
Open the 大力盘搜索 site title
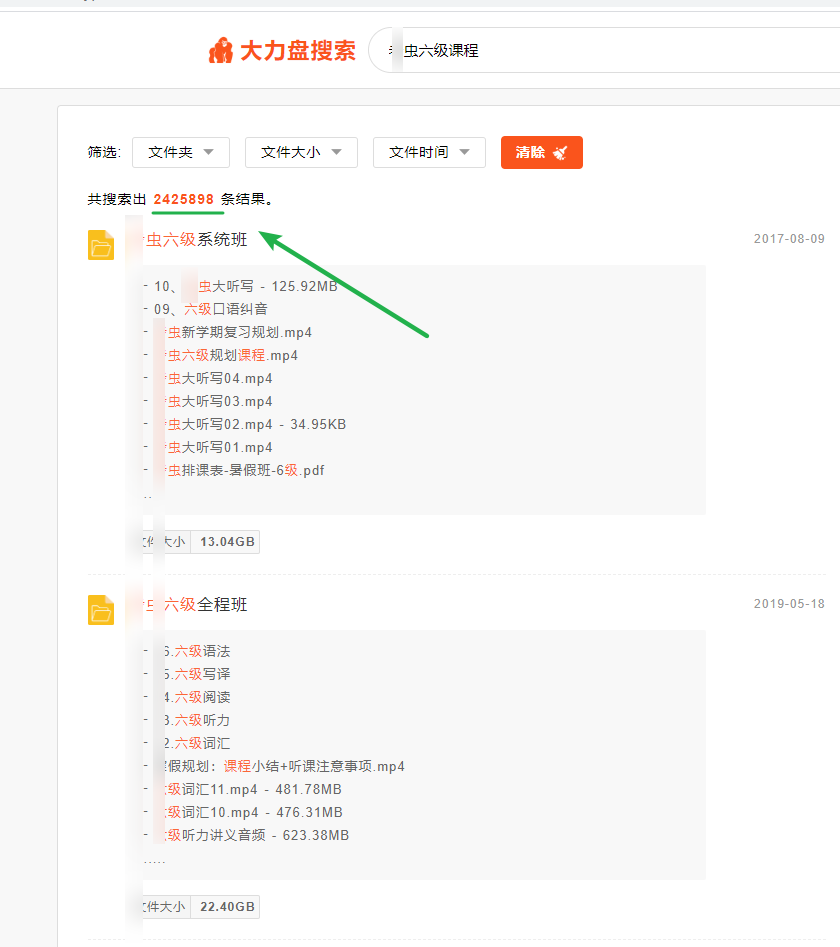coord(298,51)
